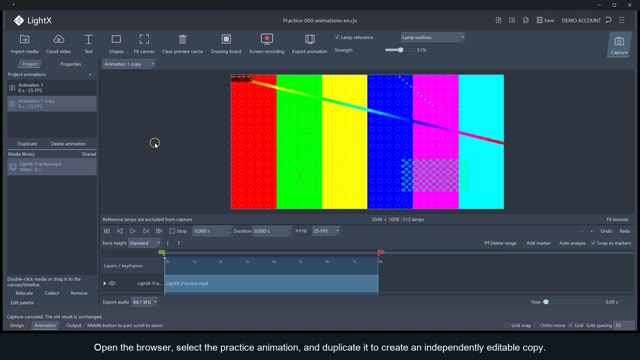Open the Lamp outlines dropdown
640x360 pixels.
[x=432, y=37]
